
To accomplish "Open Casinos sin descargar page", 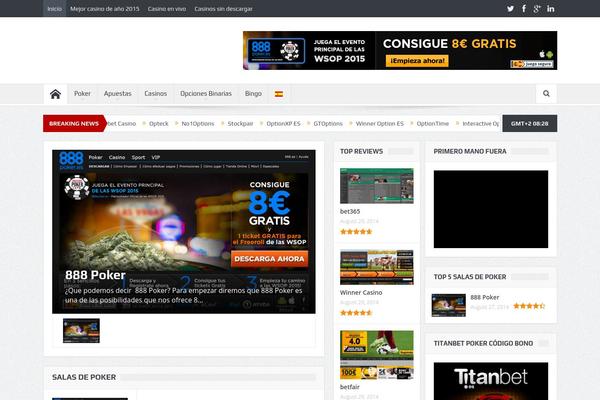I will (223, 8).
